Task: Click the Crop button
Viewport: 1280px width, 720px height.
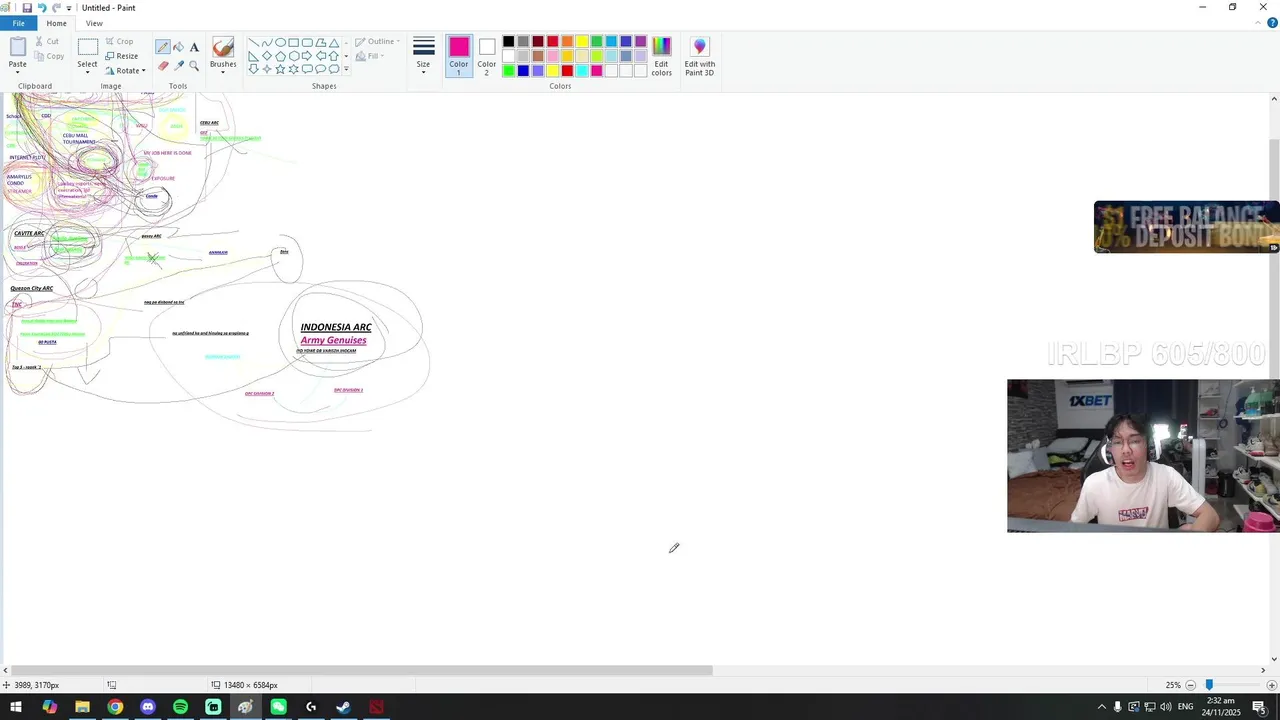Action: (x=119, y=42)
